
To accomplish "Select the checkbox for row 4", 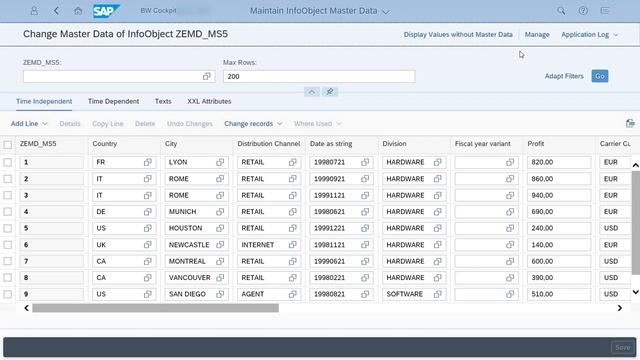I will pos(8,211).
